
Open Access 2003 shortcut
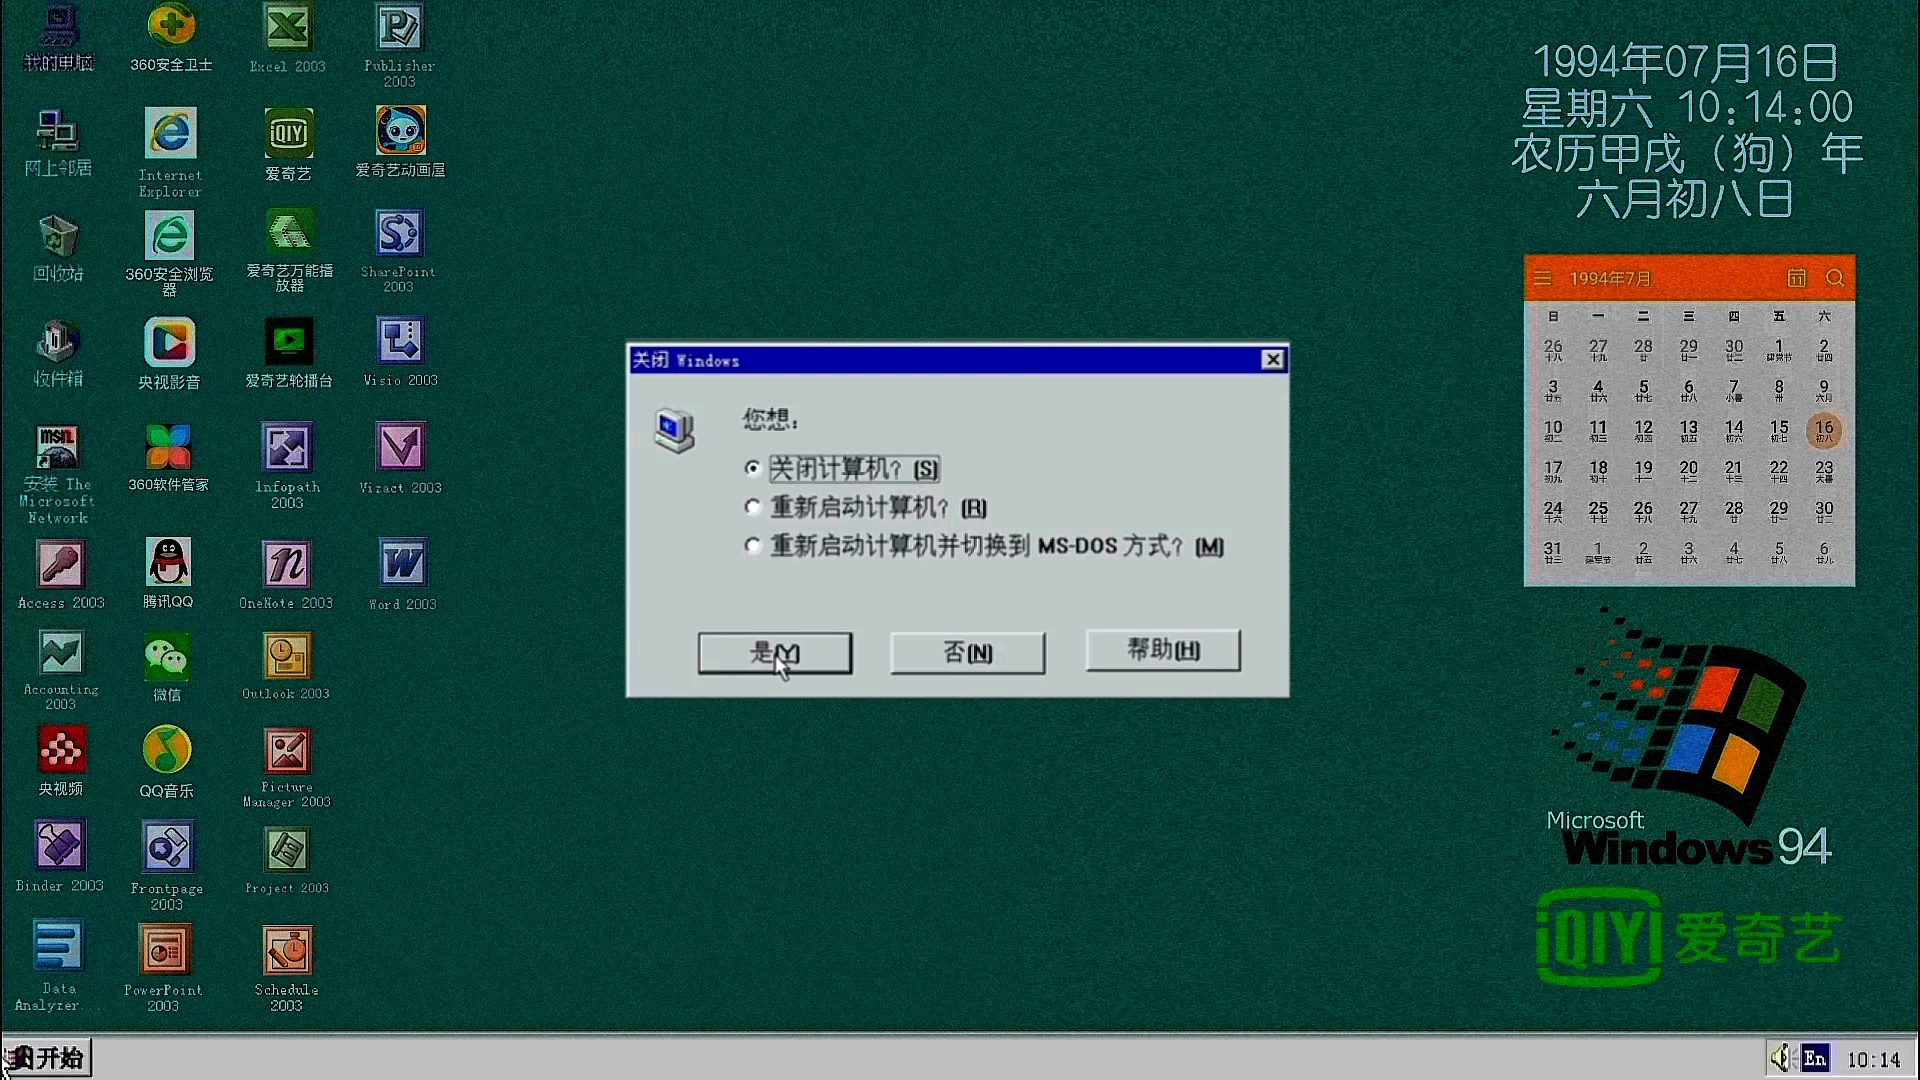60,575
